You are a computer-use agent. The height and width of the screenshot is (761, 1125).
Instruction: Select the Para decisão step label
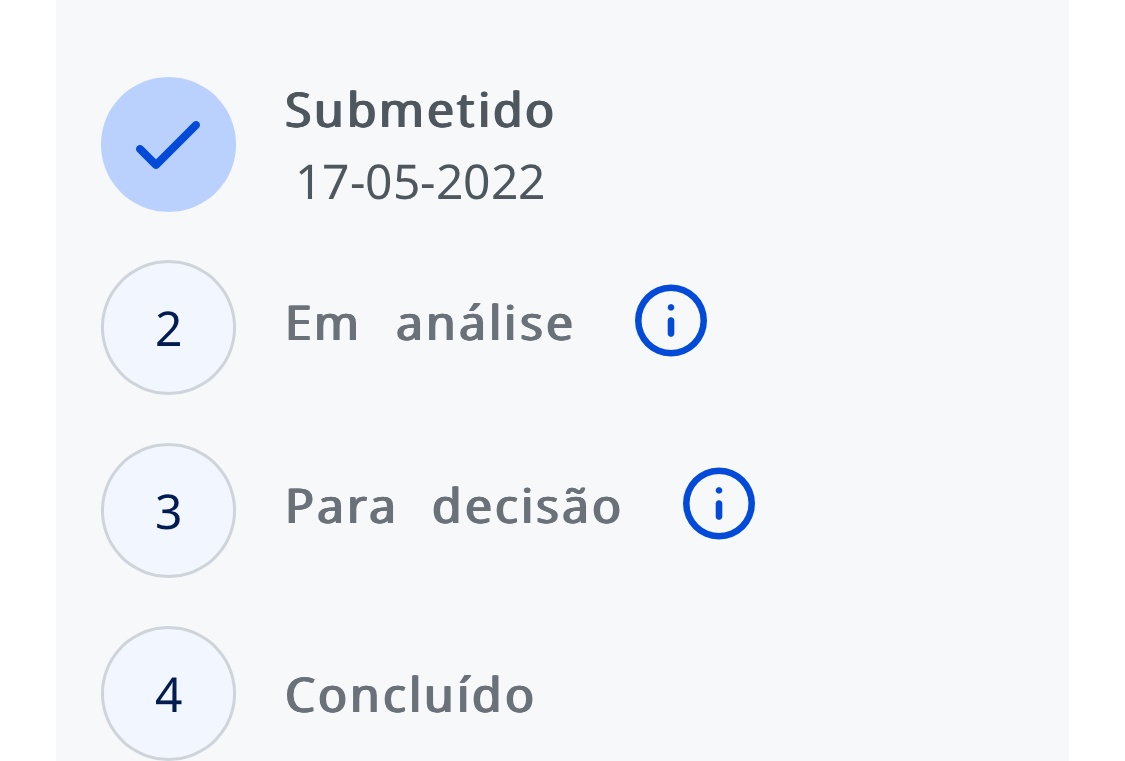pos(453,506)
